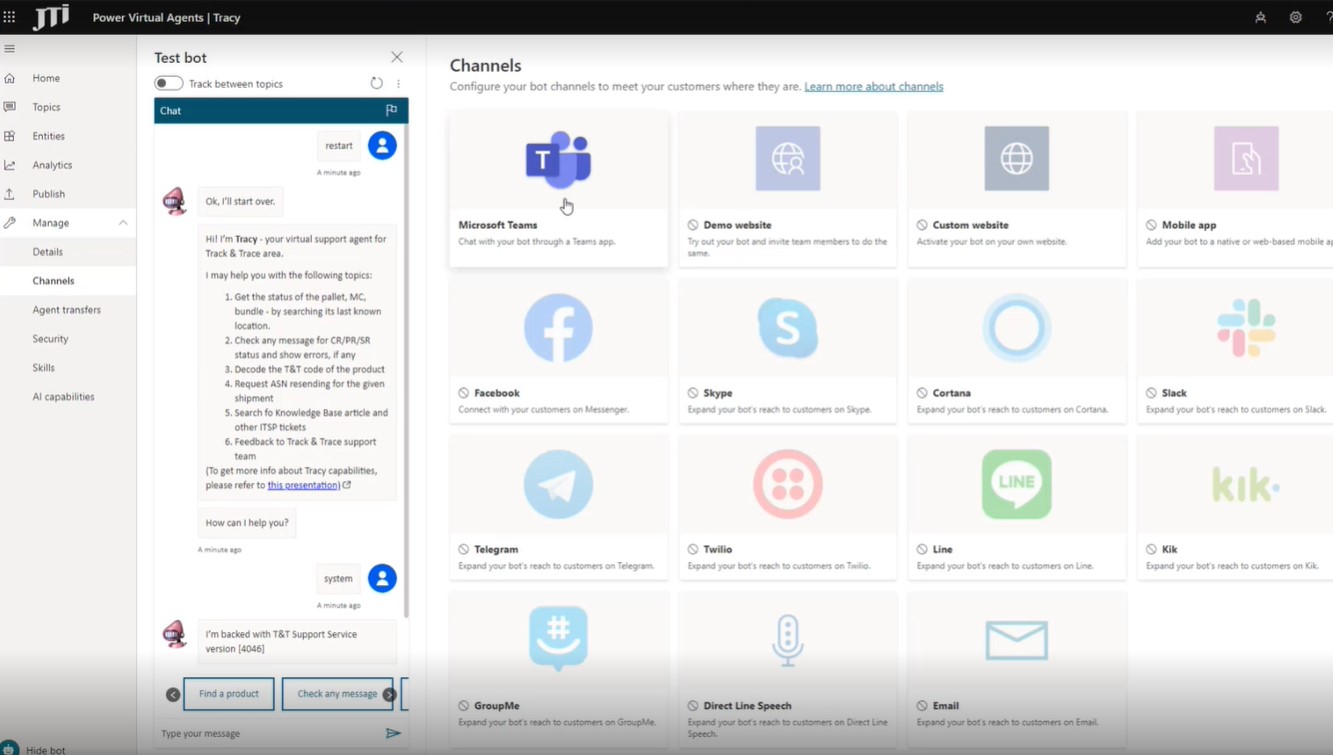1333x755 pixels.
Task: Click the JTI logo in header
Action: (51, 17)
